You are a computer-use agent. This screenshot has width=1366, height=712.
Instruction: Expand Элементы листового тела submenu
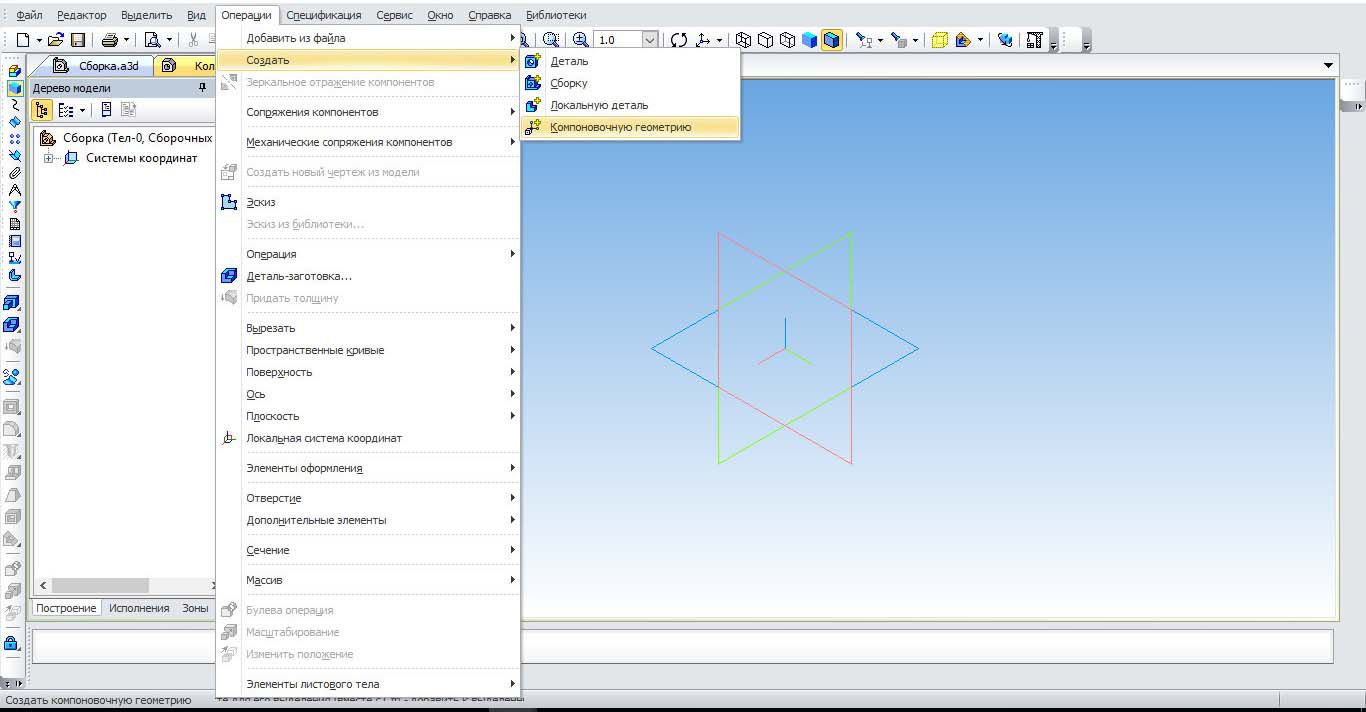368,684
